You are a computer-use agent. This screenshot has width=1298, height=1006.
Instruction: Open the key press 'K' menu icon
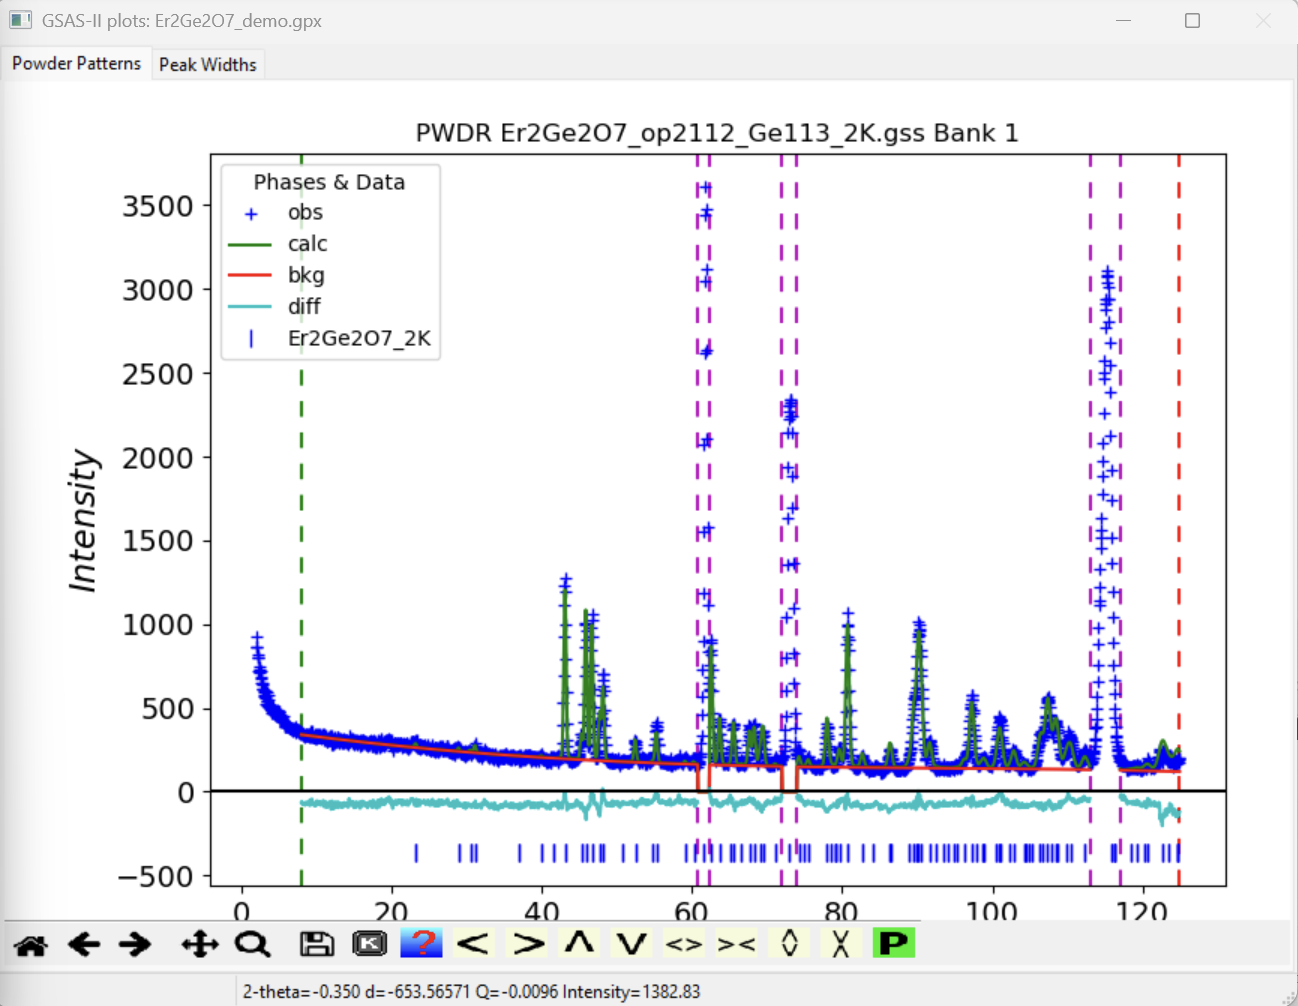click(x=369, y=944)
